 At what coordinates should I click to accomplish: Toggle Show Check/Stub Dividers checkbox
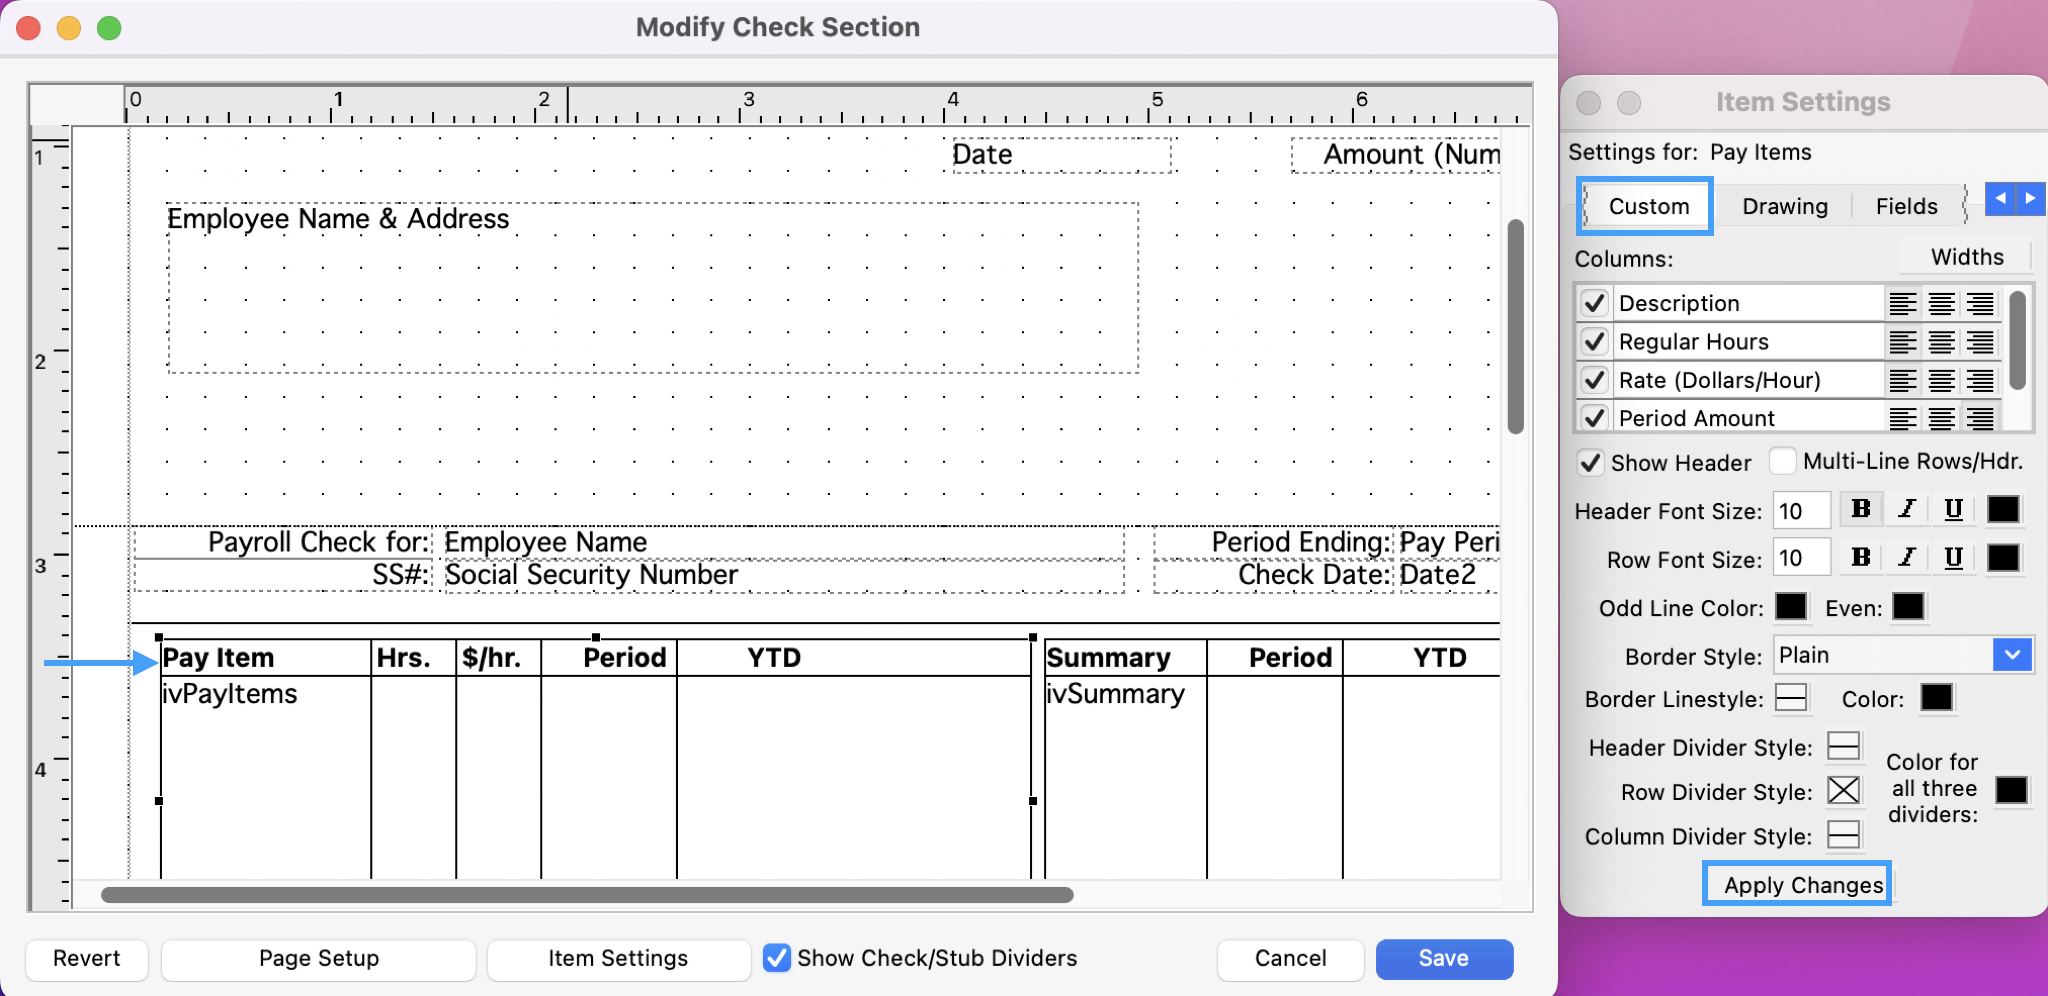click(x=776, y=958)
